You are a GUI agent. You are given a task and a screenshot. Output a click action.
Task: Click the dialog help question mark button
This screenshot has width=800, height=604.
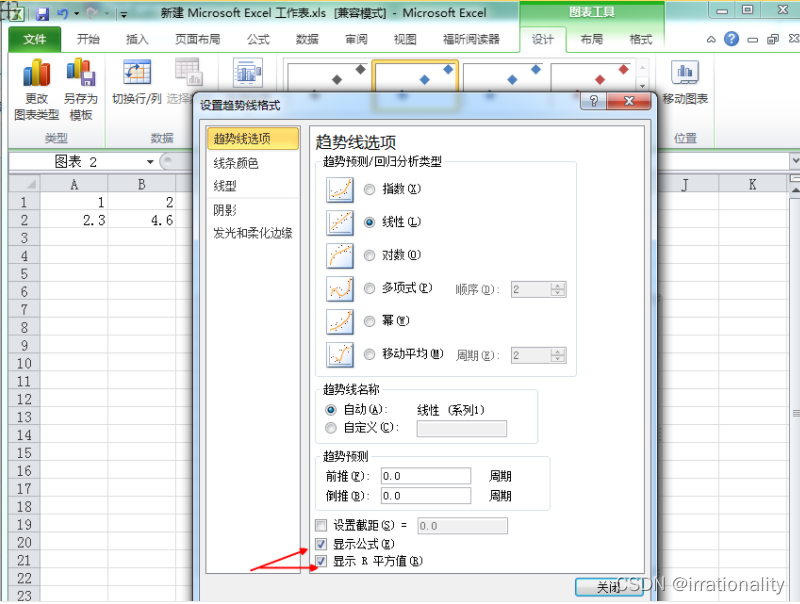(593, 101)
